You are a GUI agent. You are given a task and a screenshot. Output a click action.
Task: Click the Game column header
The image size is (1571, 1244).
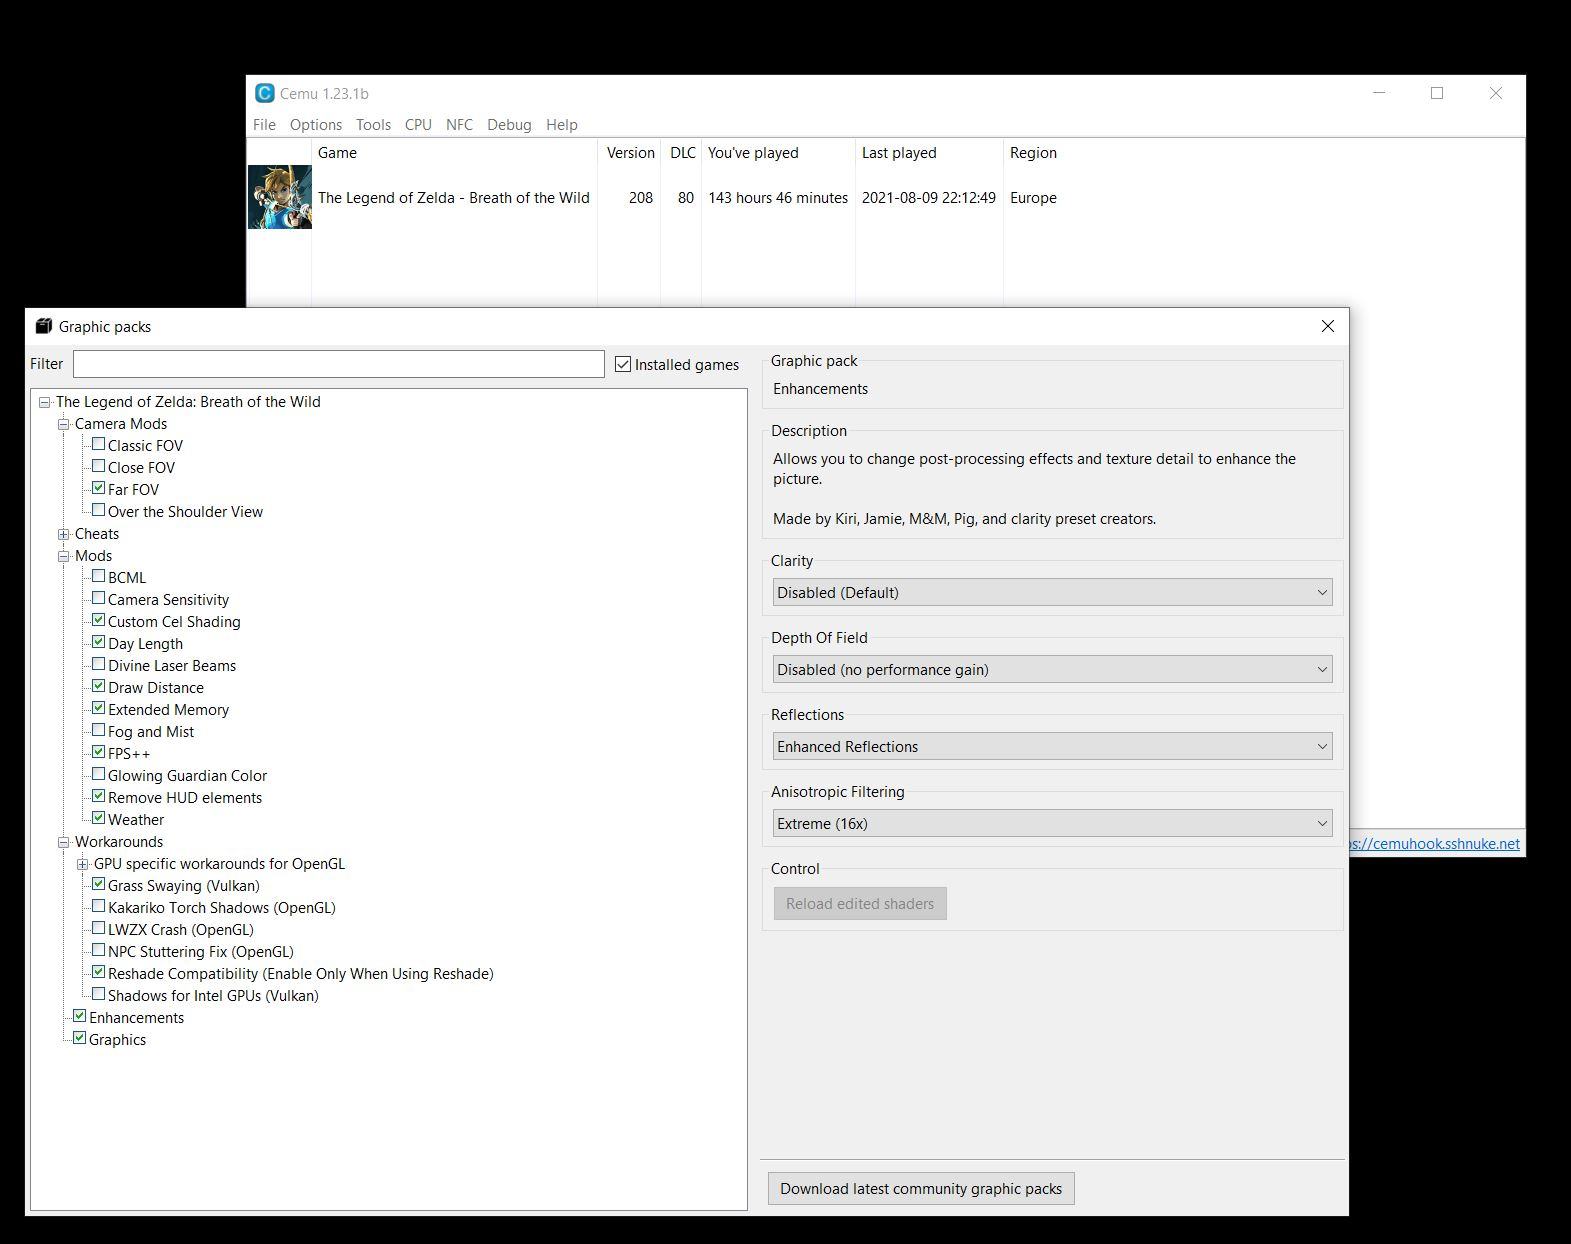(454, 153)
